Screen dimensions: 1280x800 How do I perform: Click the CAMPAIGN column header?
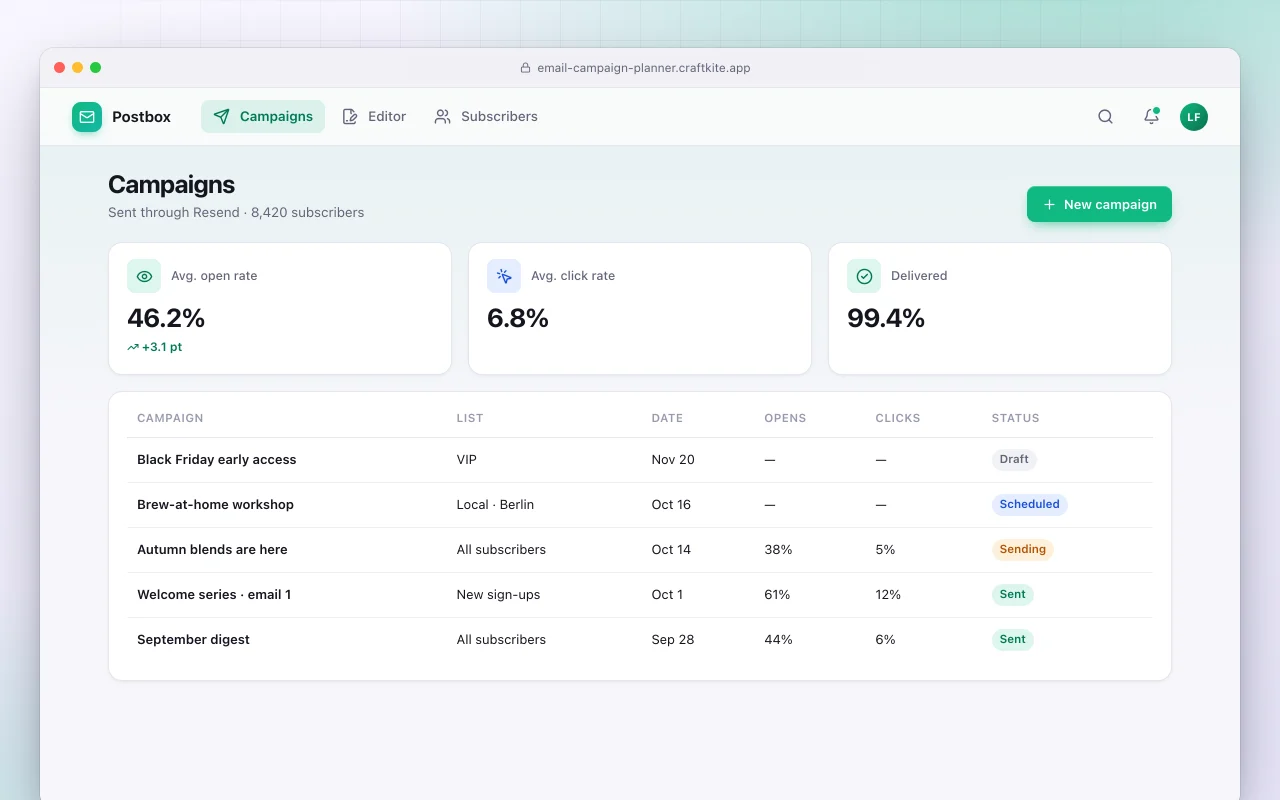(x=170, y=418)
